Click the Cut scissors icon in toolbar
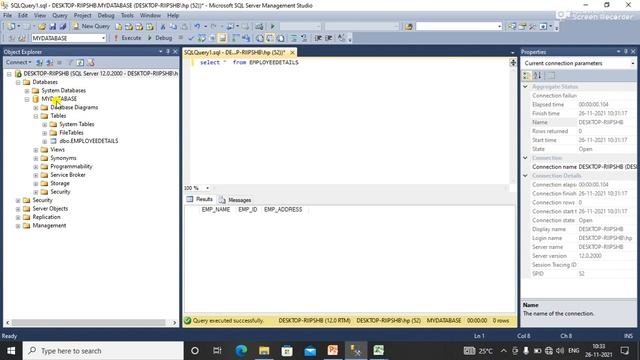This screenshot has height=360, width=640. click(163, 27)
